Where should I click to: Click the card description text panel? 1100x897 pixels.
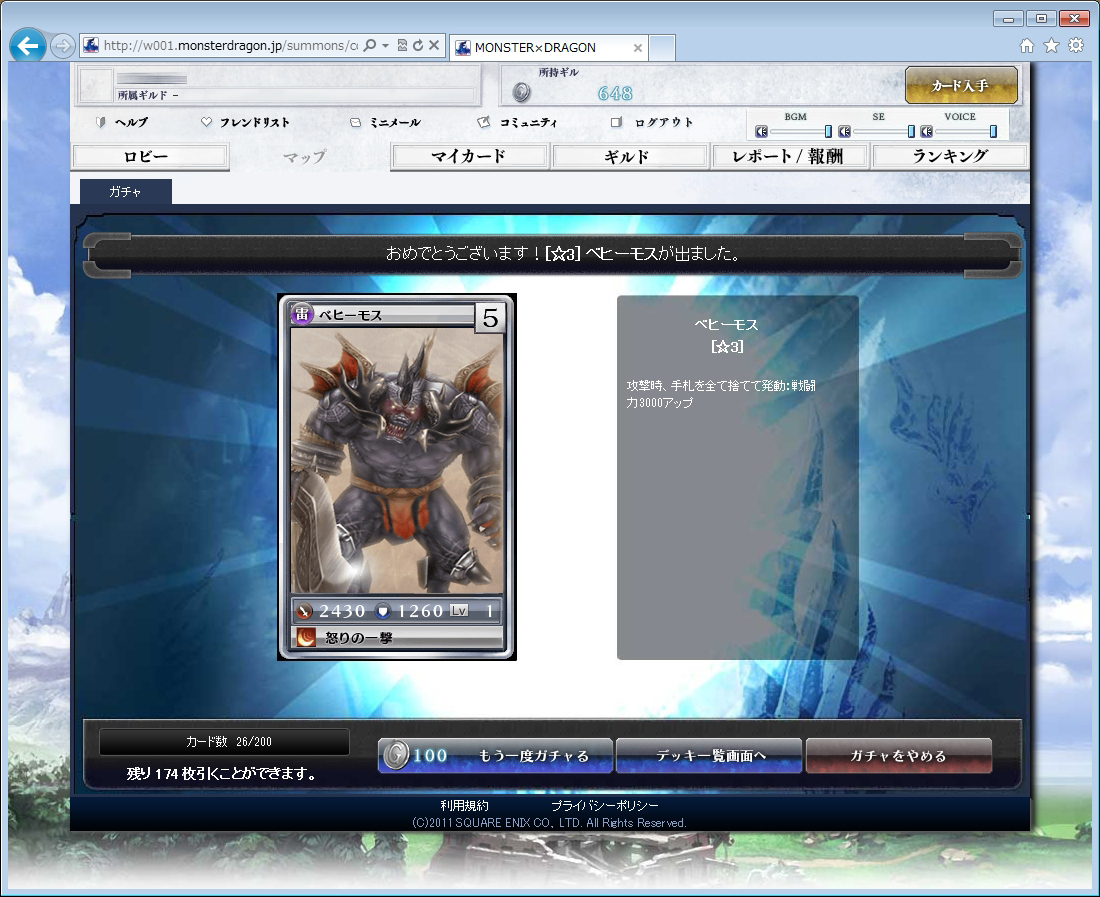coord(737,478)
